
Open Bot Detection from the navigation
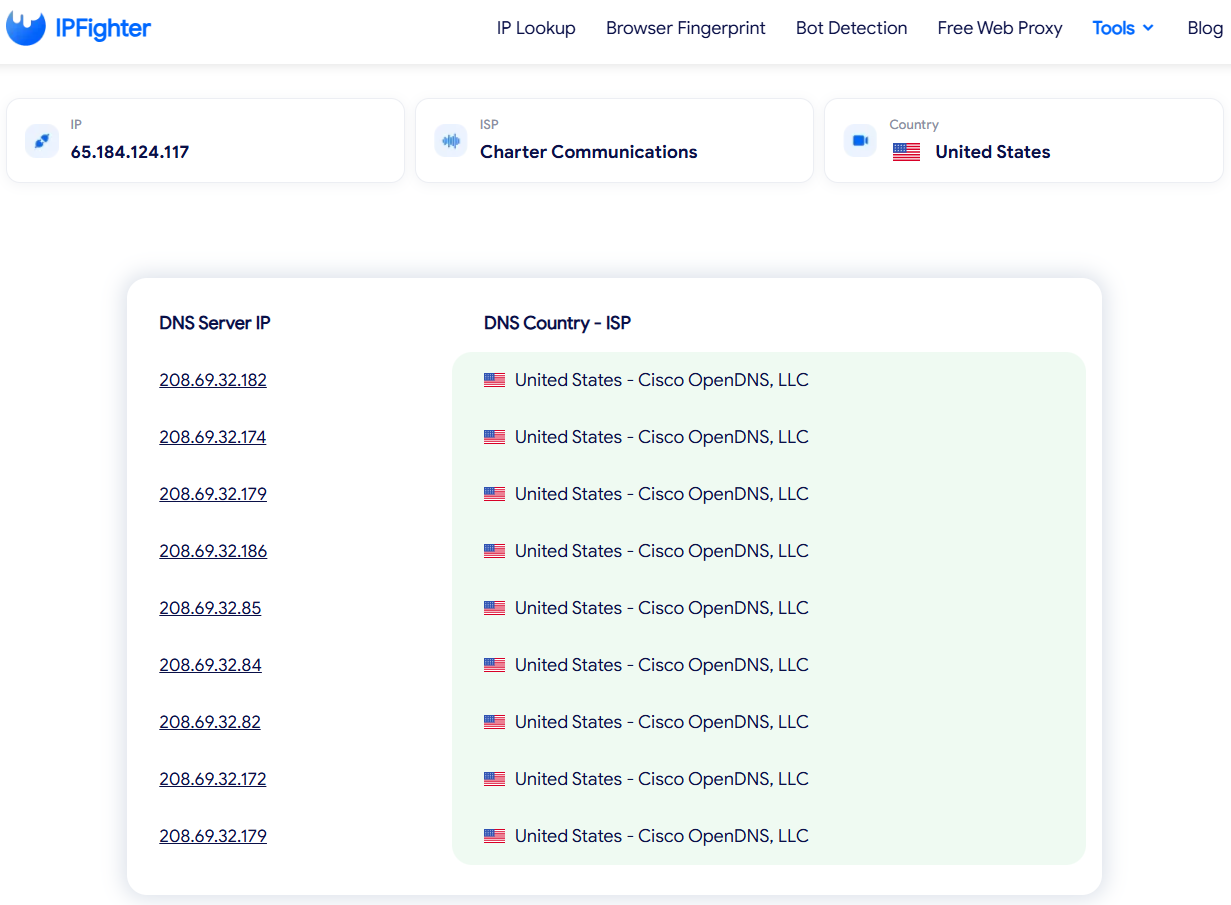pyautogui.click(x=852, y=28)
